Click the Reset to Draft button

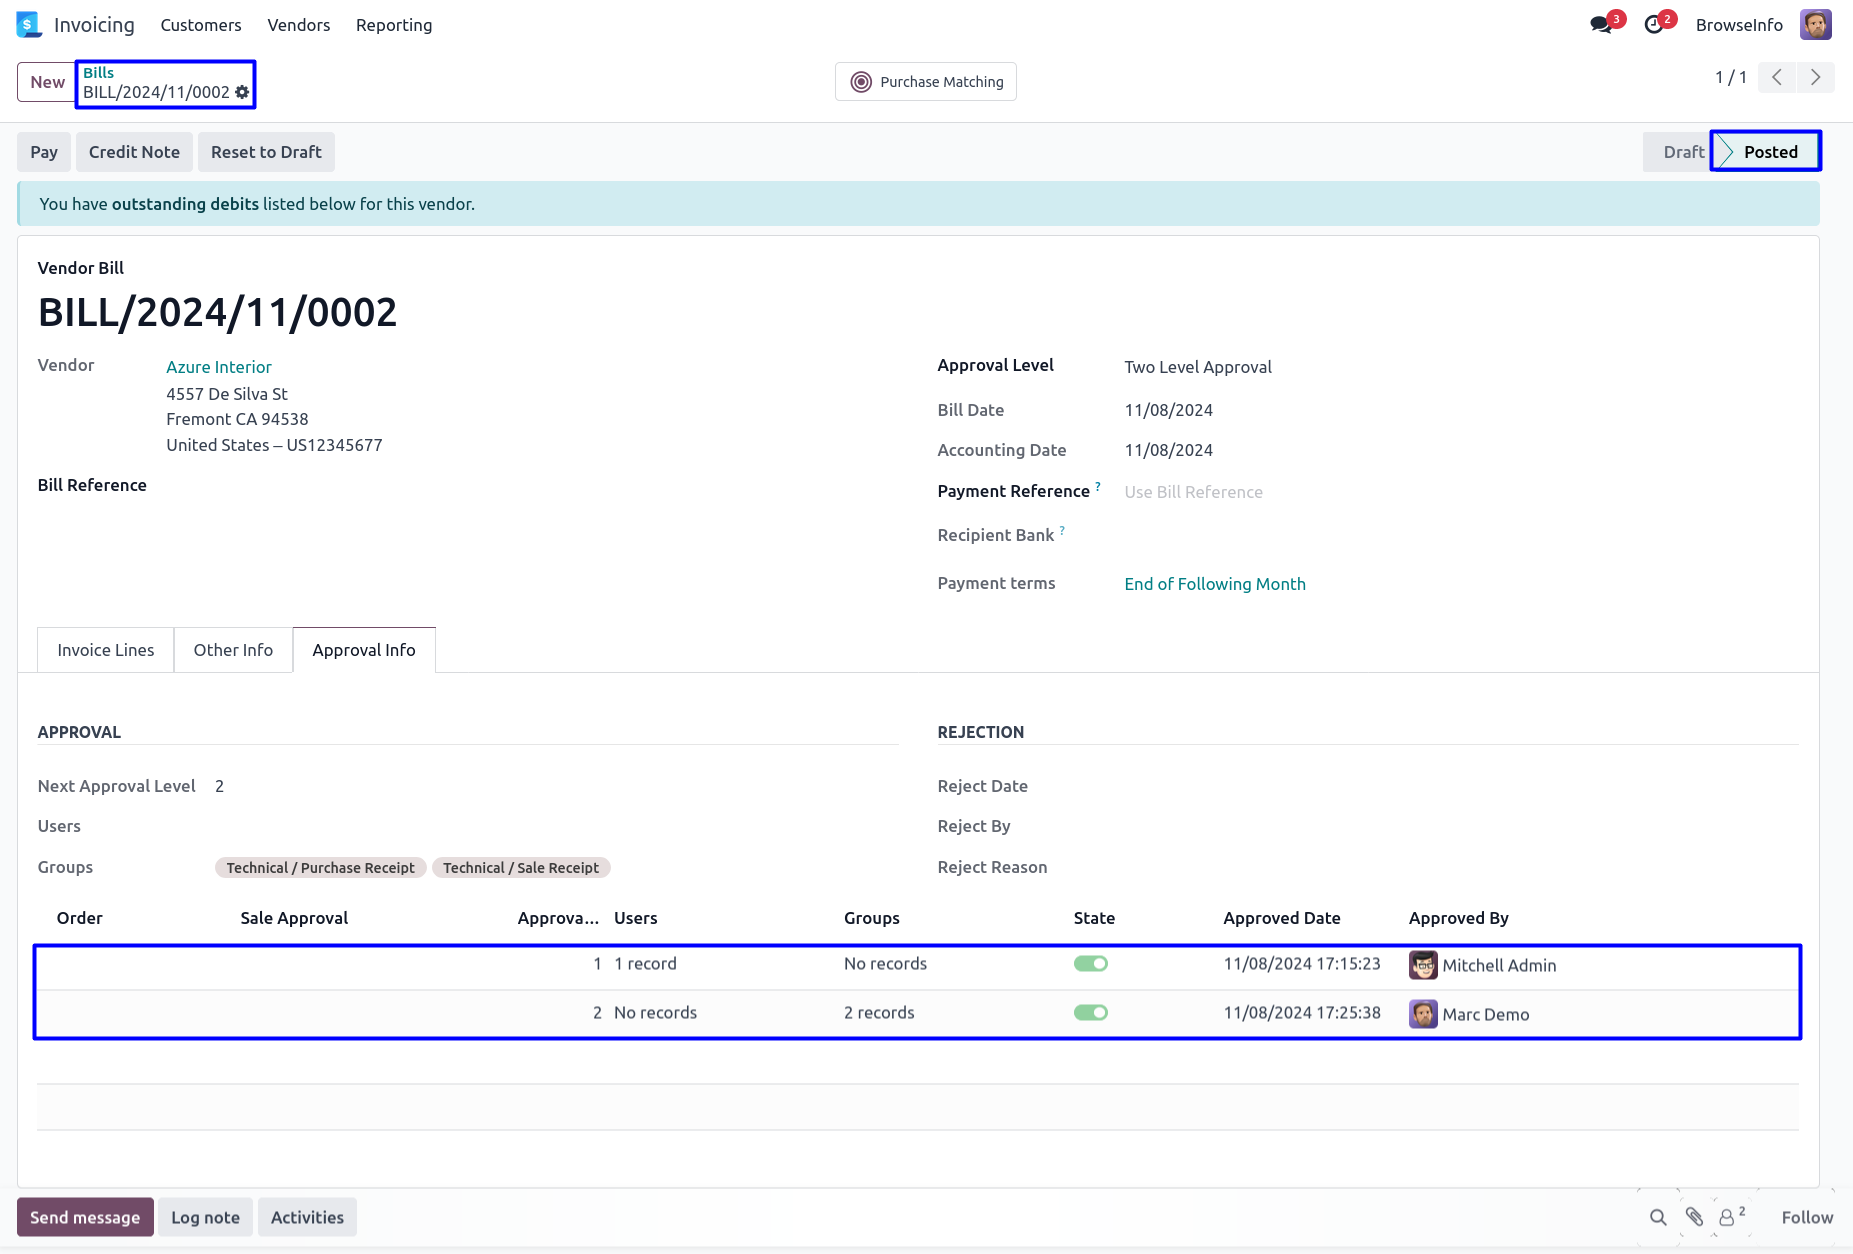click(266, 152)
